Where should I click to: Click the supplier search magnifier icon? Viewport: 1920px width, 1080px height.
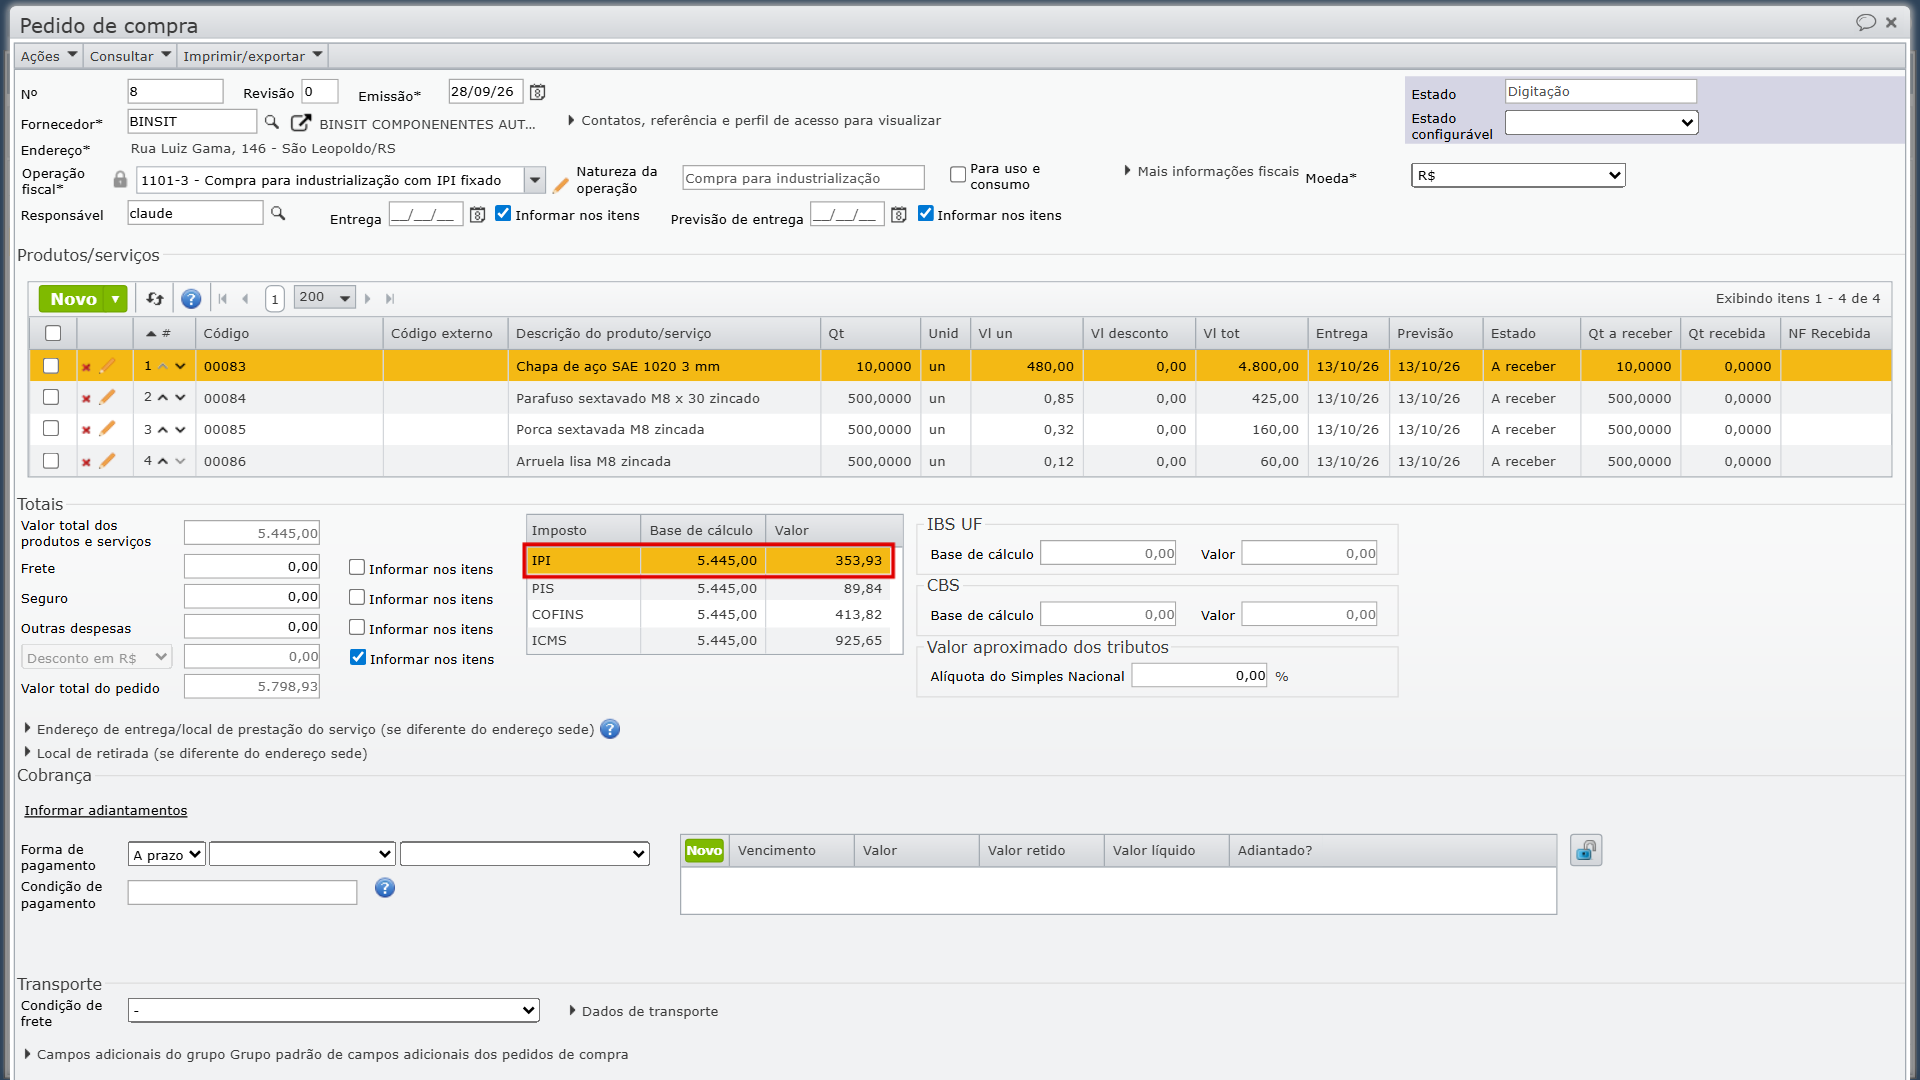[271, 122]
